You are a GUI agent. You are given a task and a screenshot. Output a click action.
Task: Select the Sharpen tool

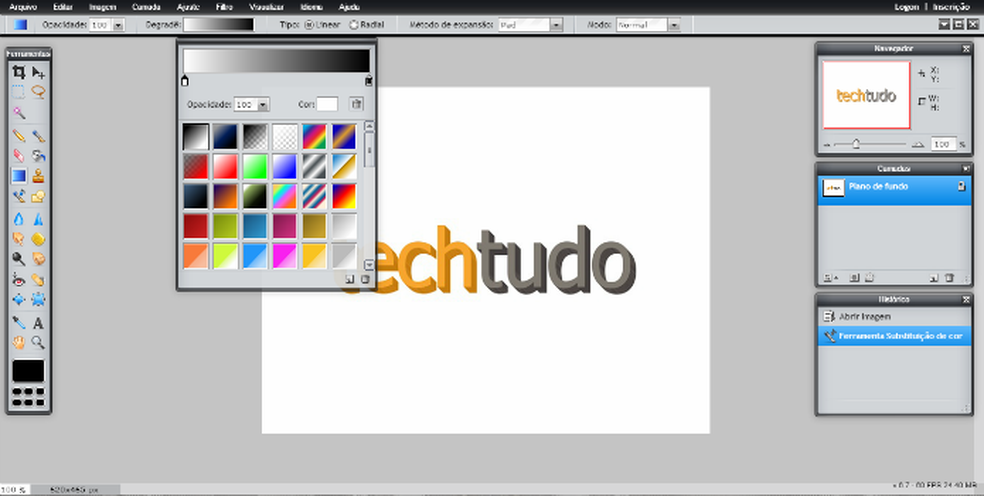point(38,218)
